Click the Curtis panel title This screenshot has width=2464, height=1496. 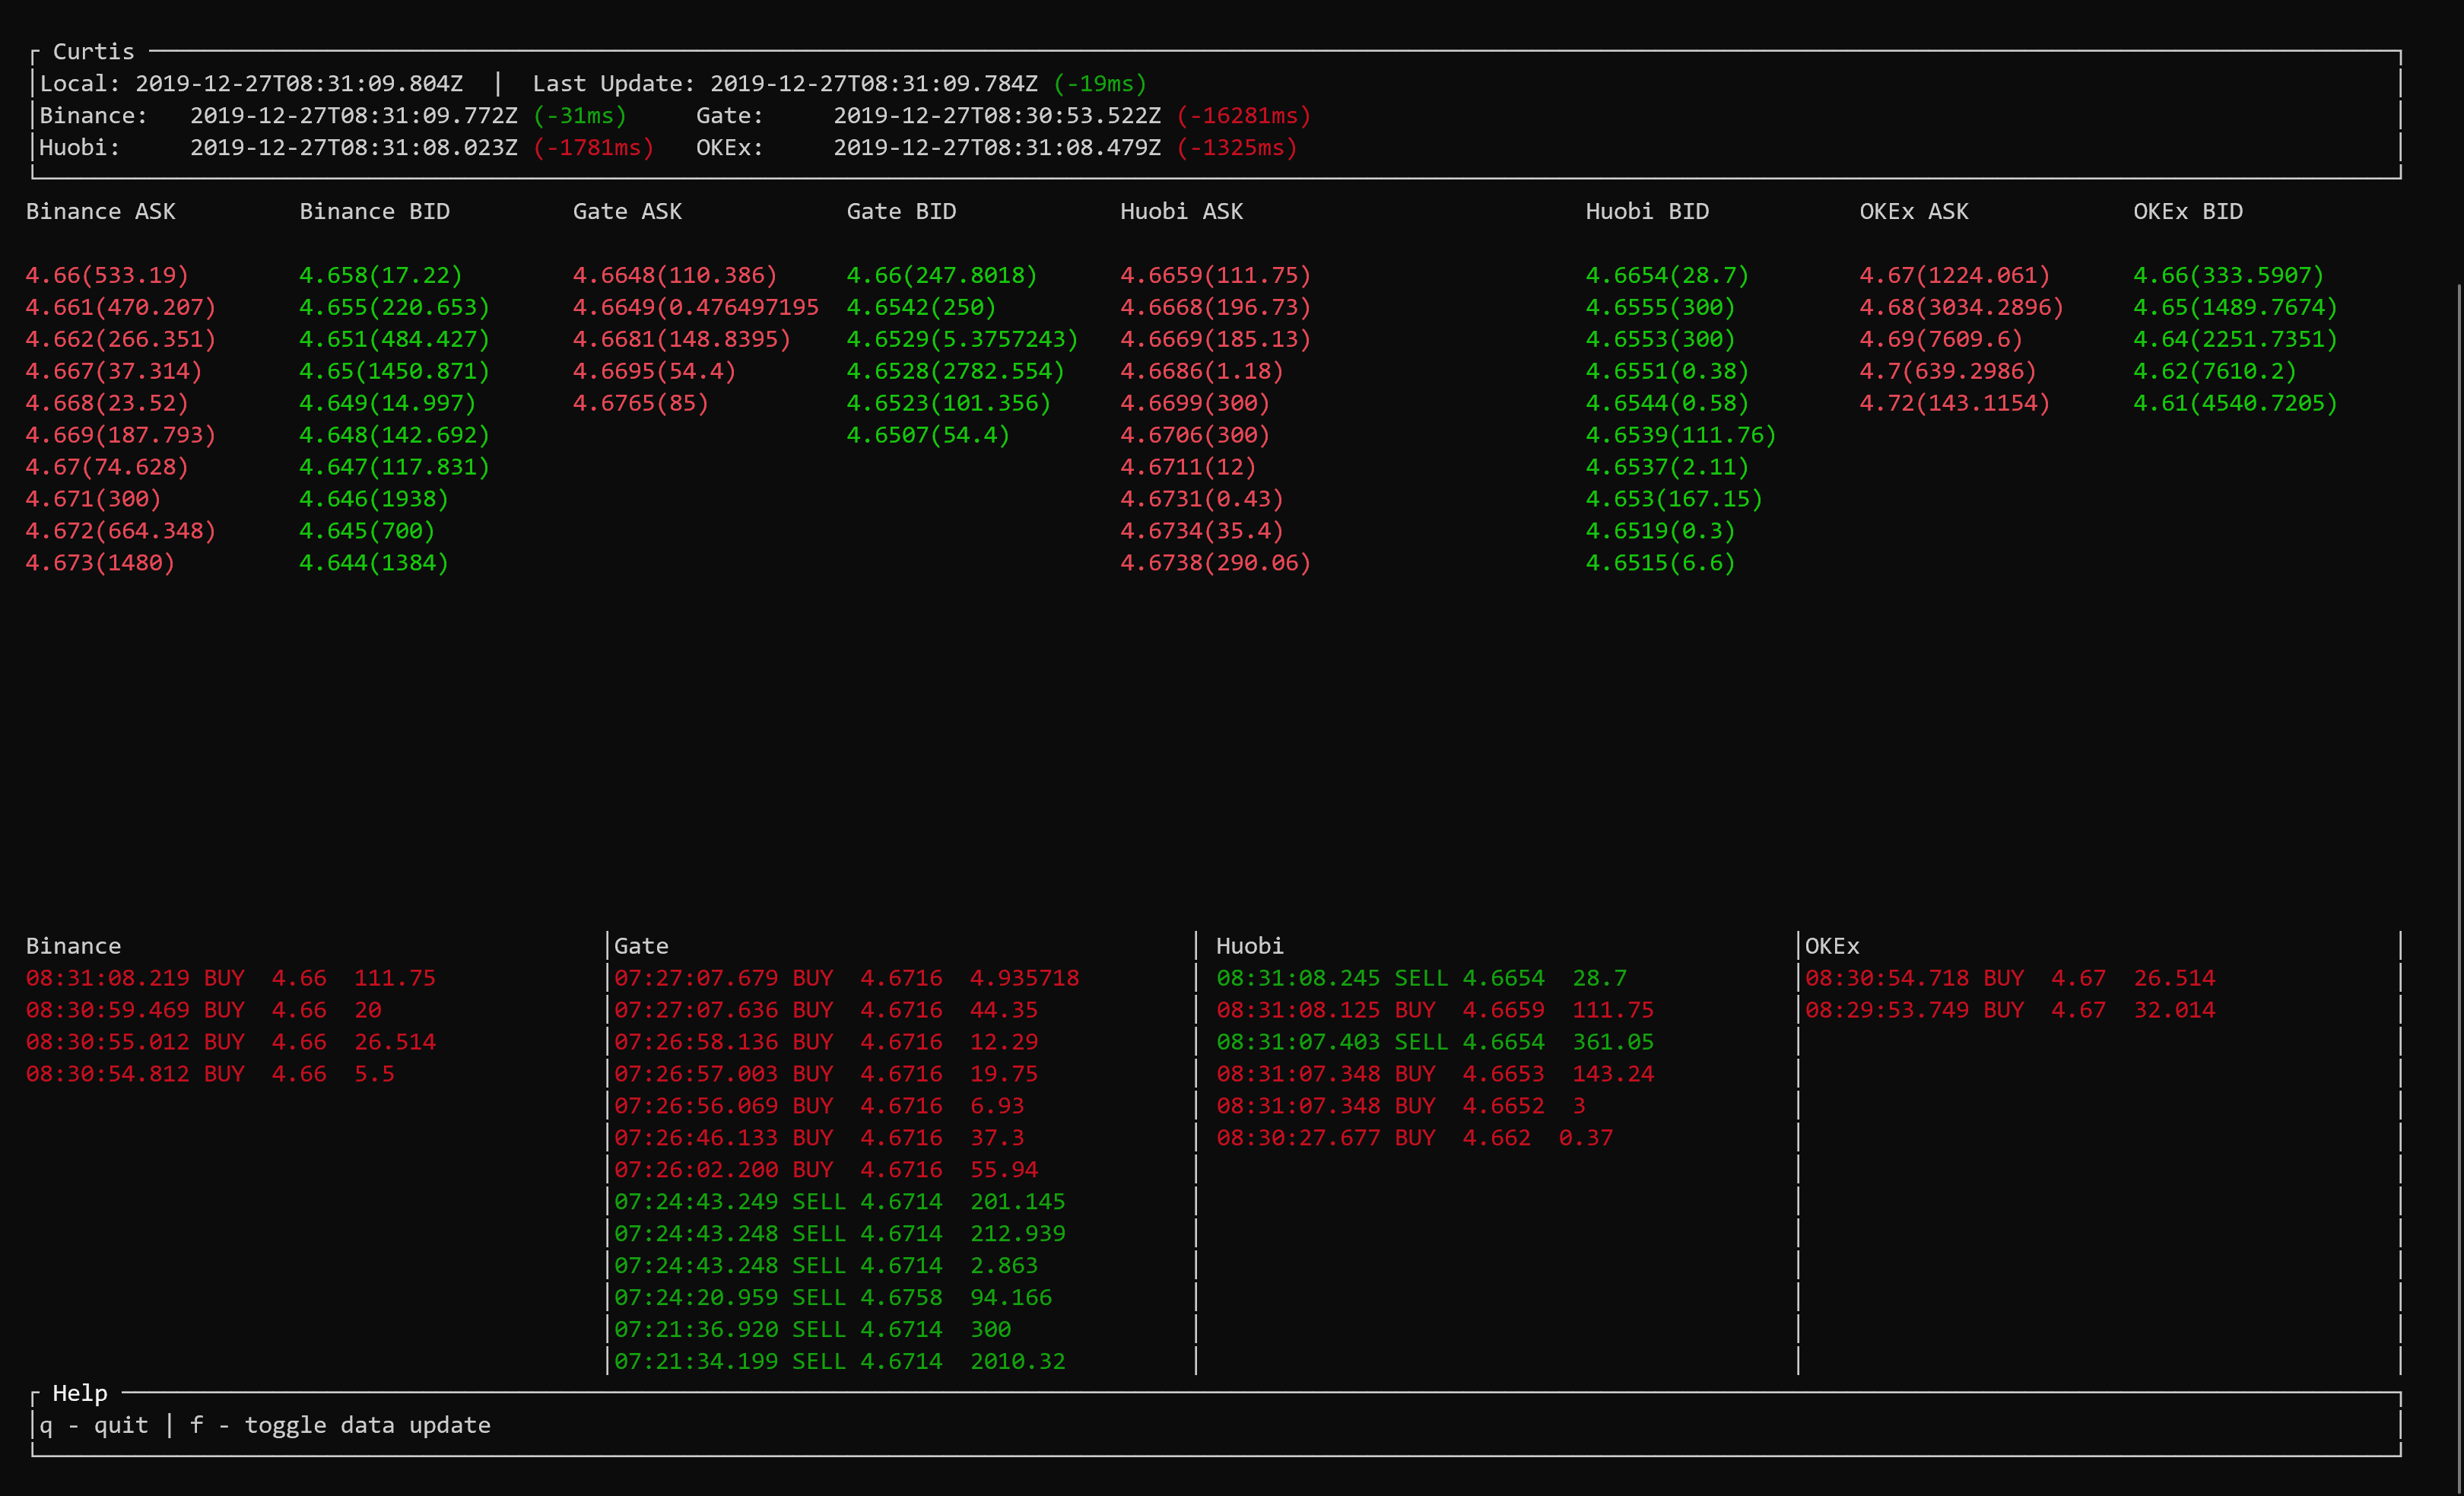pos(93,52)
